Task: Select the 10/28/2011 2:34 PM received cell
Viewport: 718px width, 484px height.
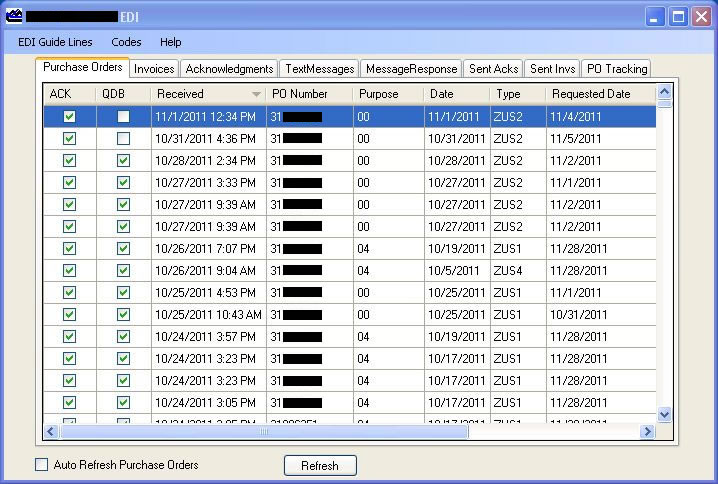Action: coord(209,160)
